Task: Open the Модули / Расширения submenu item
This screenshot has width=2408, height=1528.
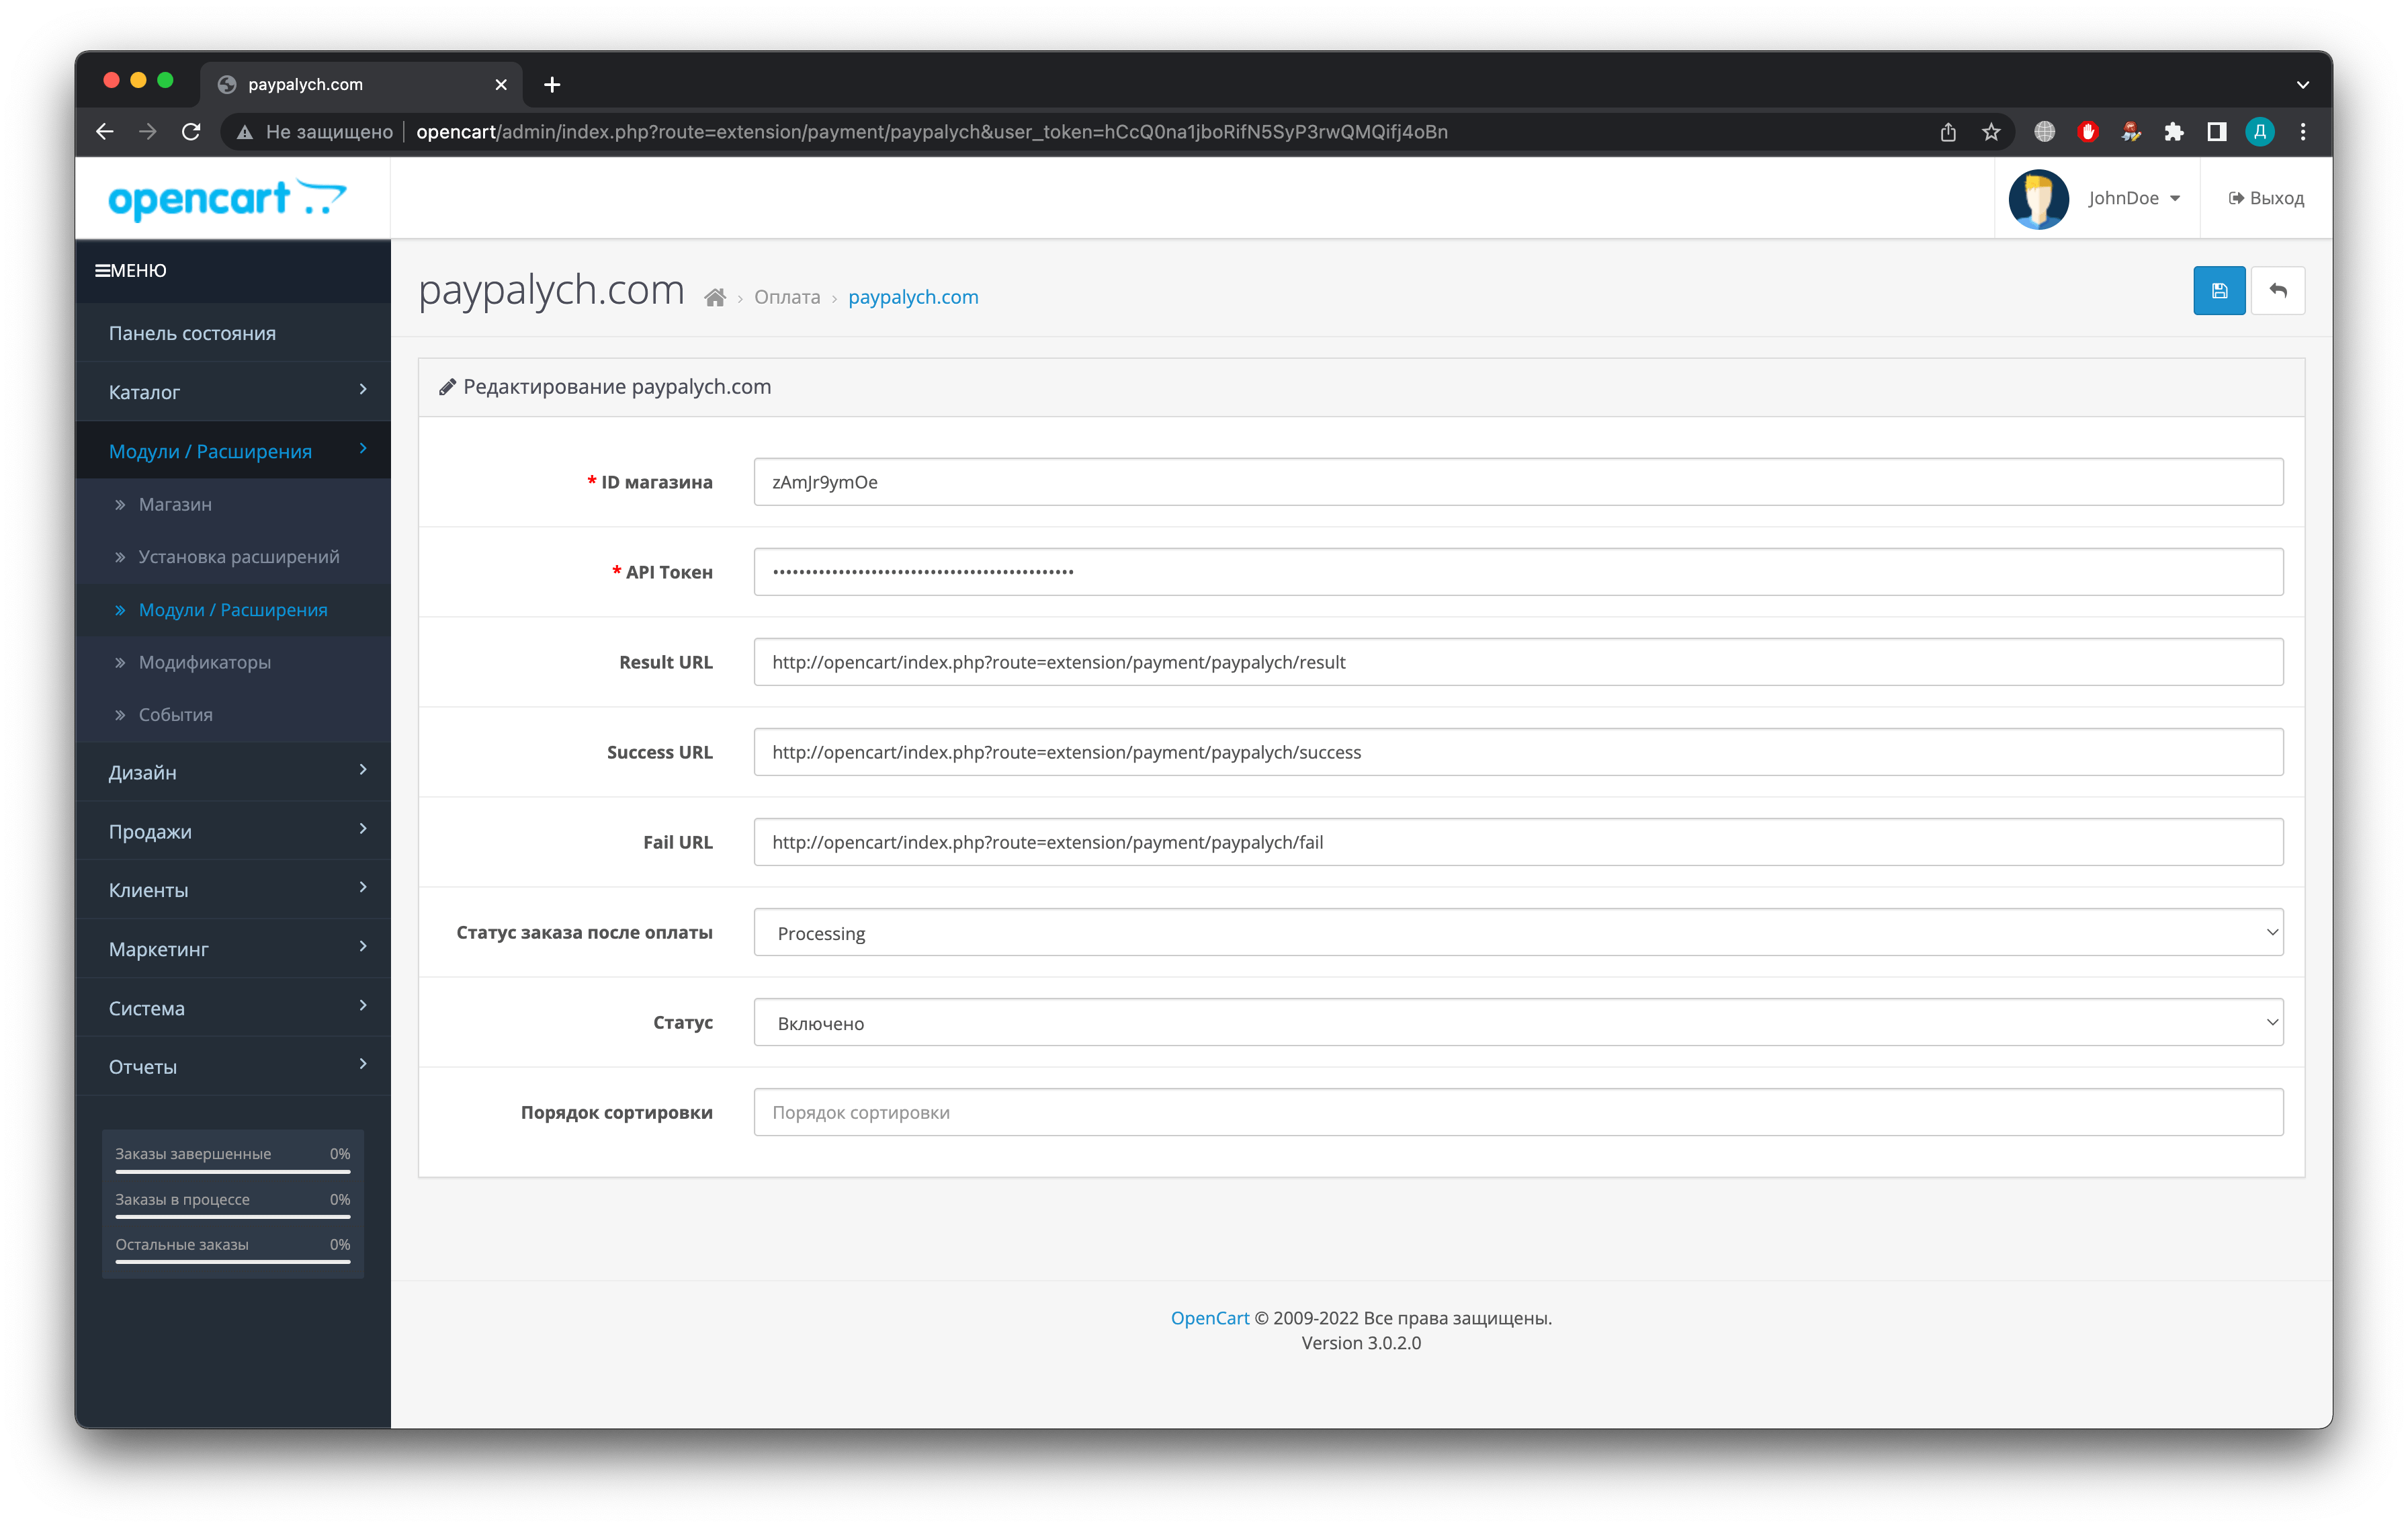Action: [x=233, y=610]
